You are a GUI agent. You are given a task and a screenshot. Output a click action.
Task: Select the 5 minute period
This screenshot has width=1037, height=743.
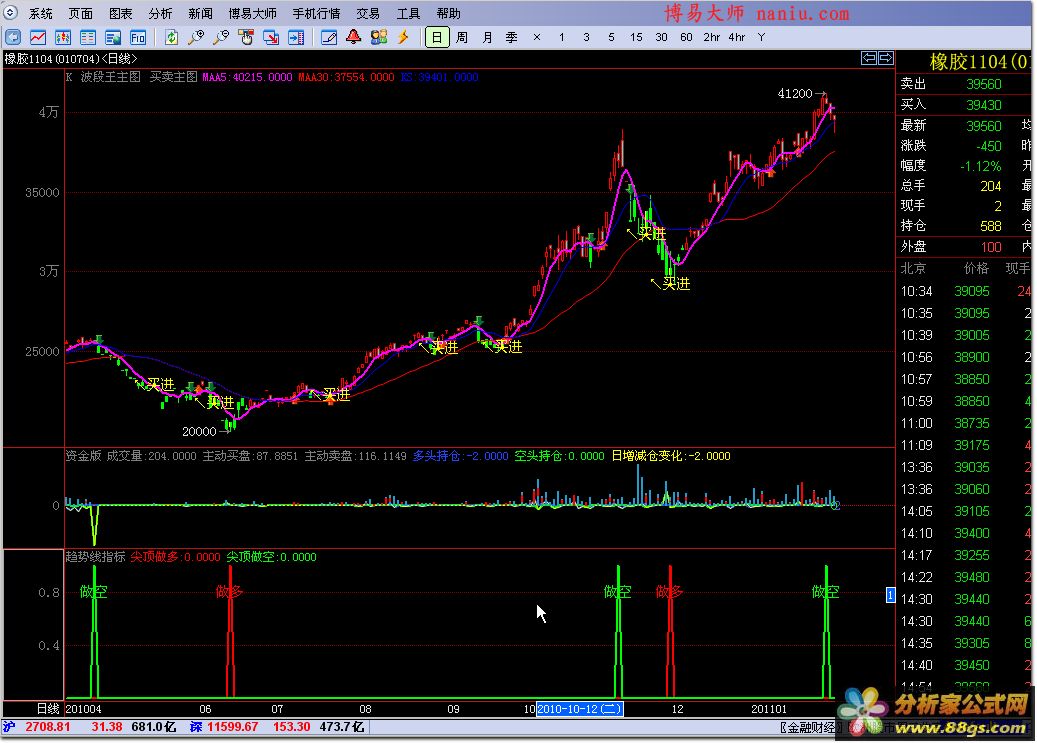coord(611,38)
